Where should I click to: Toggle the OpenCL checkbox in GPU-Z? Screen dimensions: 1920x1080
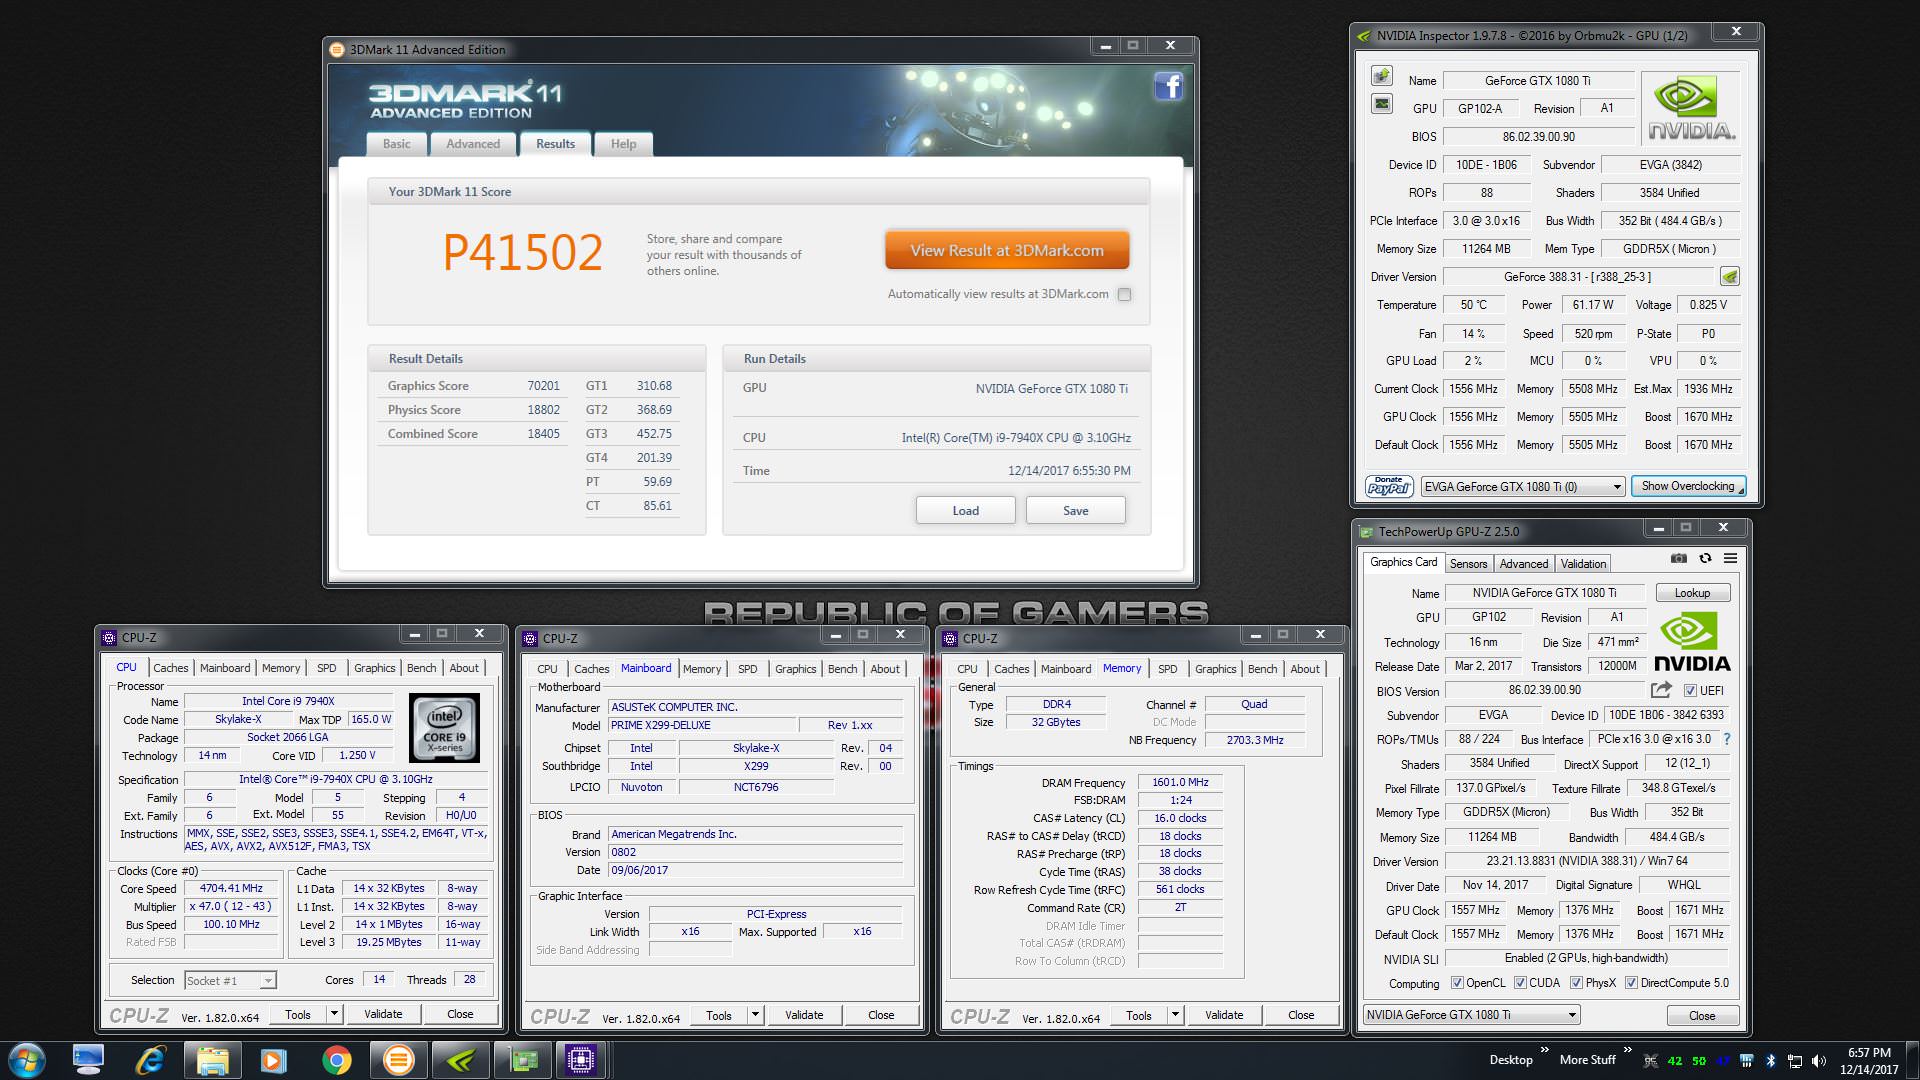pos(1457,983)
